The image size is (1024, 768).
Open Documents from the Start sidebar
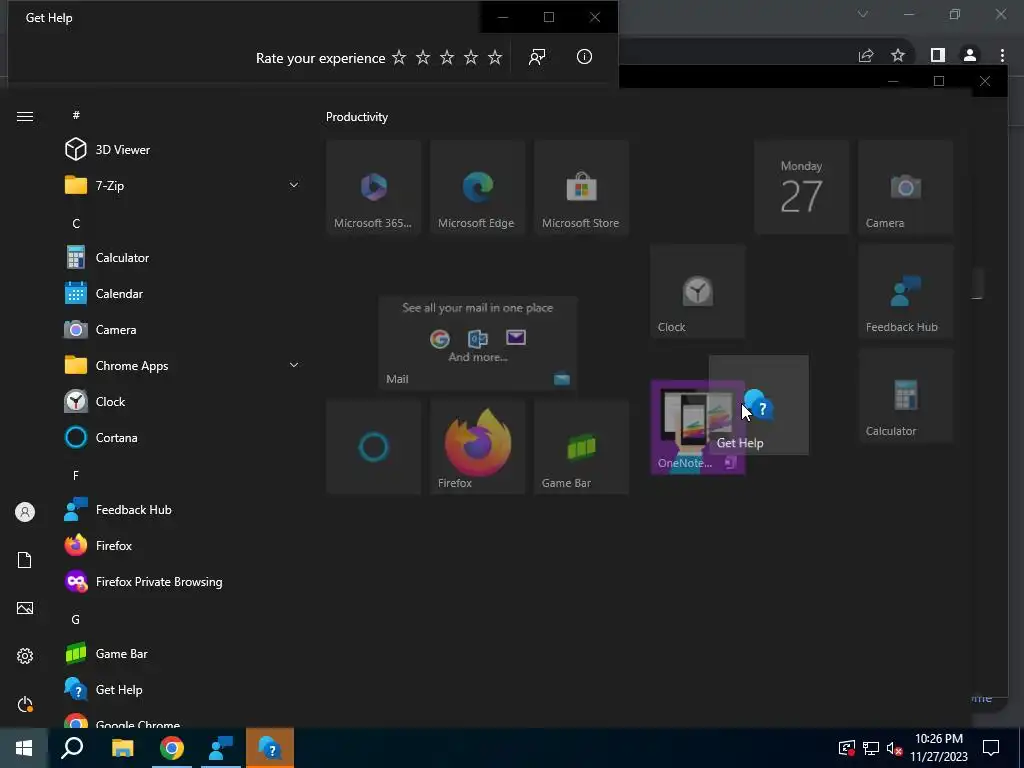click(25, 560)
